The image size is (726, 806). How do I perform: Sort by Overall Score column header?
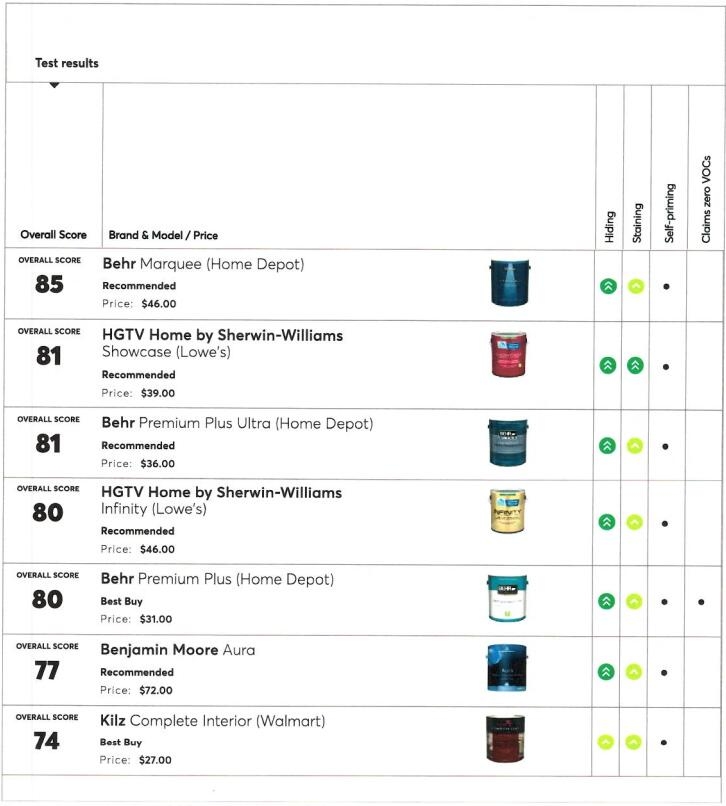(53, 236)
